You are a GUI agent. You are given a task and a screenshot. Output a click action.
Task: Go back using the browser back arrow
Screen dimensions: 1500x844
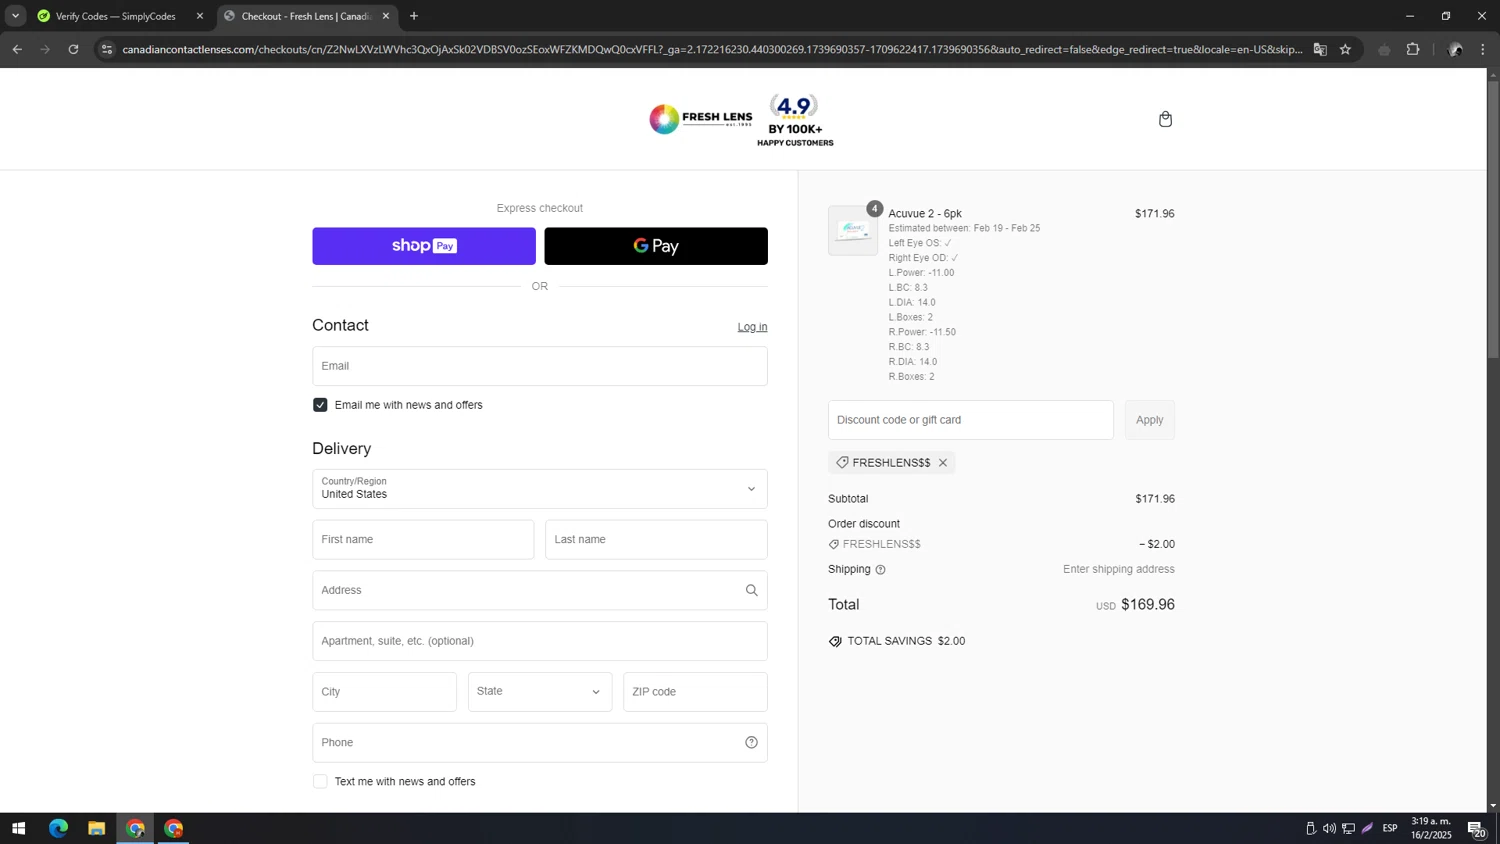click(x=17, y=49)
